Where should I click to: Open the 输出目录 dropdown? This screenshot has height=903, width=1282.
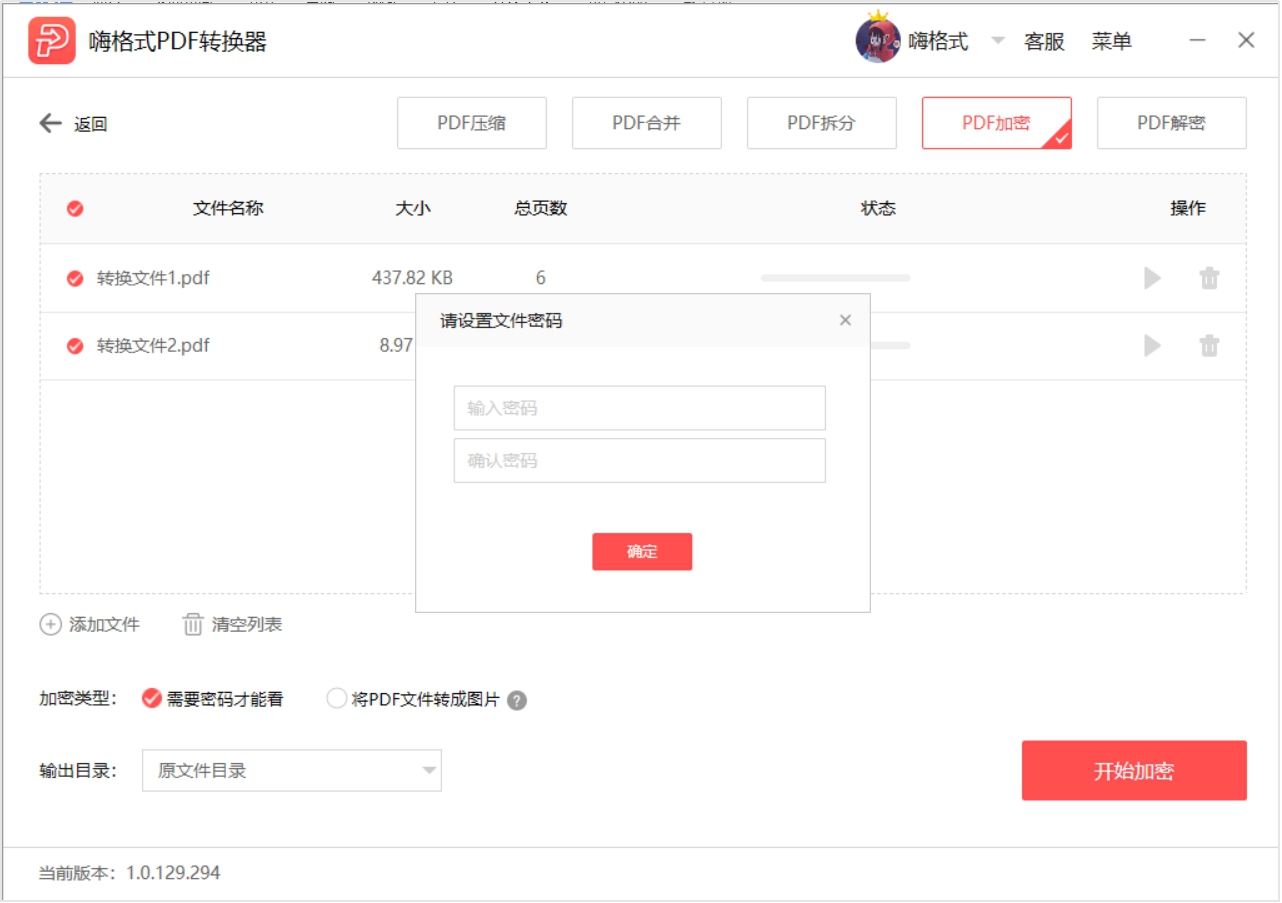(430, 770)
